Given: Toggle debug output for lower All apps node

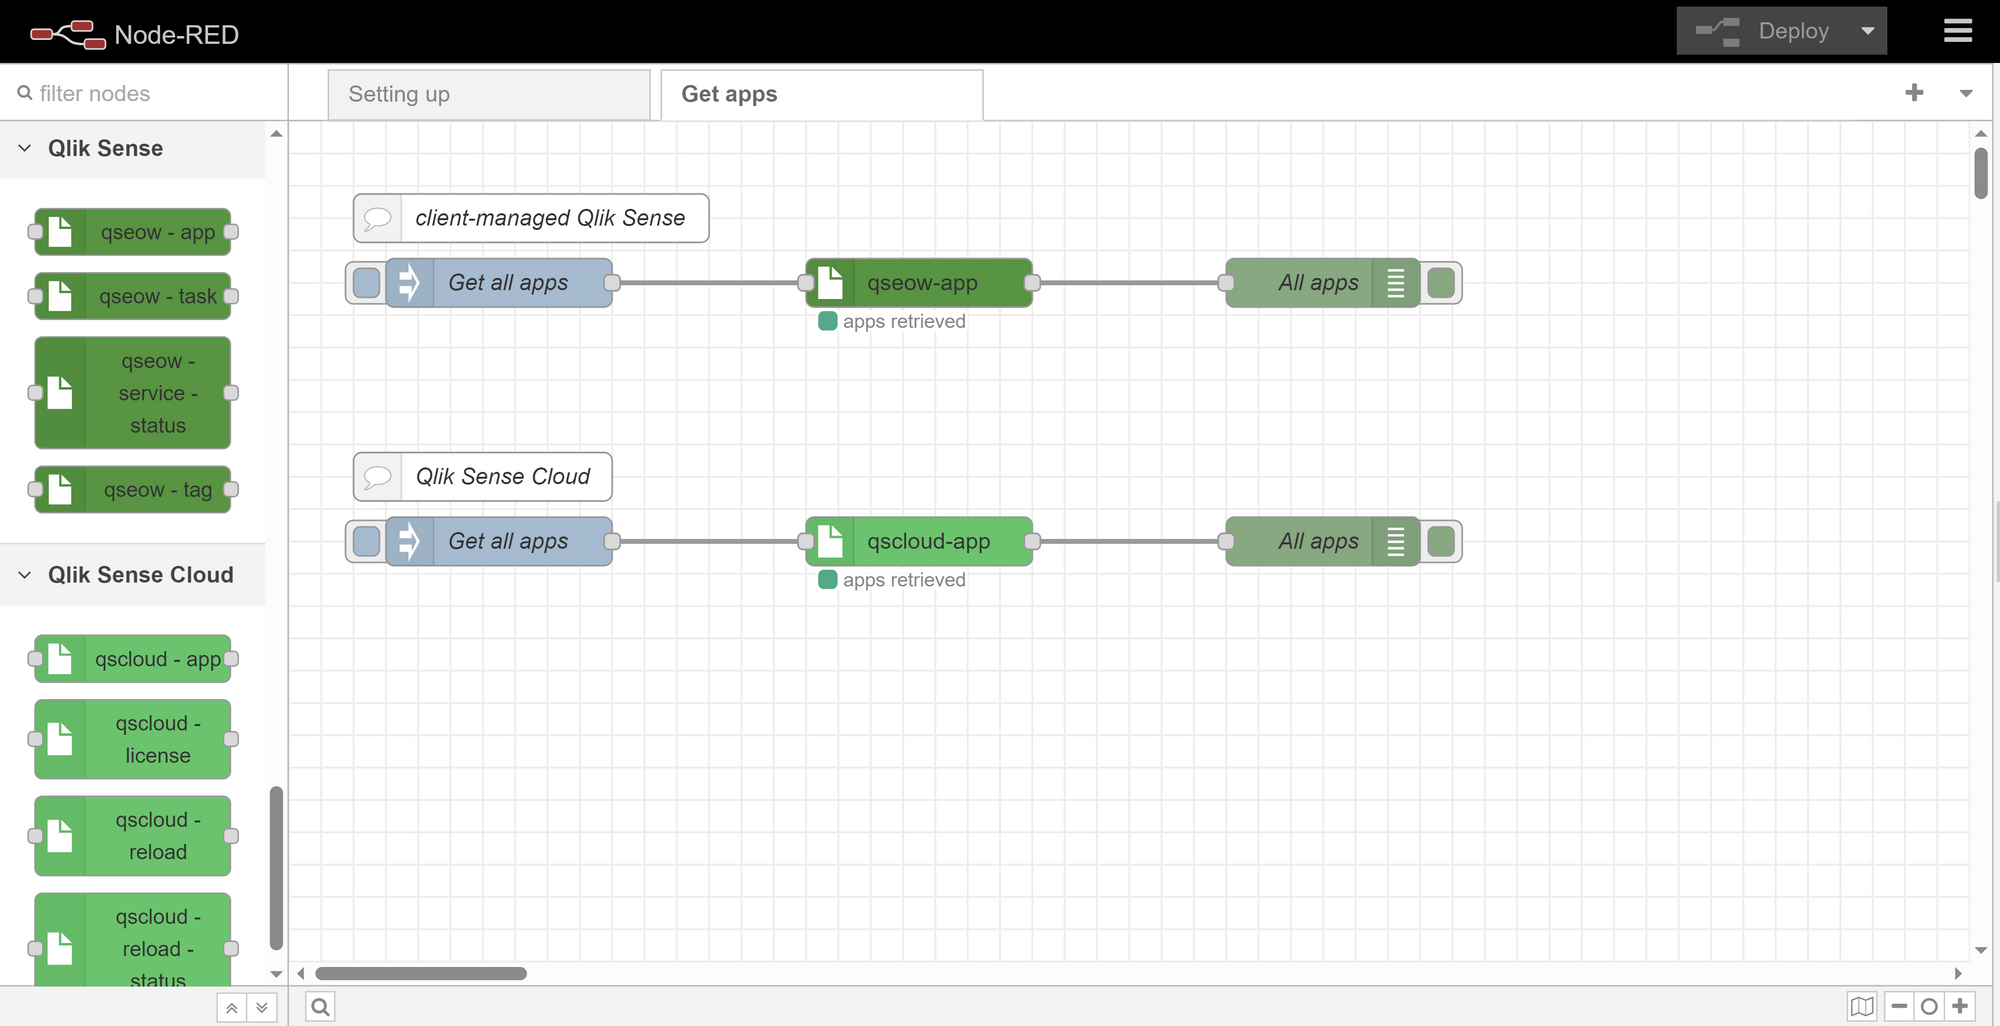Looking at the screenshot, I should point(1441,541).
